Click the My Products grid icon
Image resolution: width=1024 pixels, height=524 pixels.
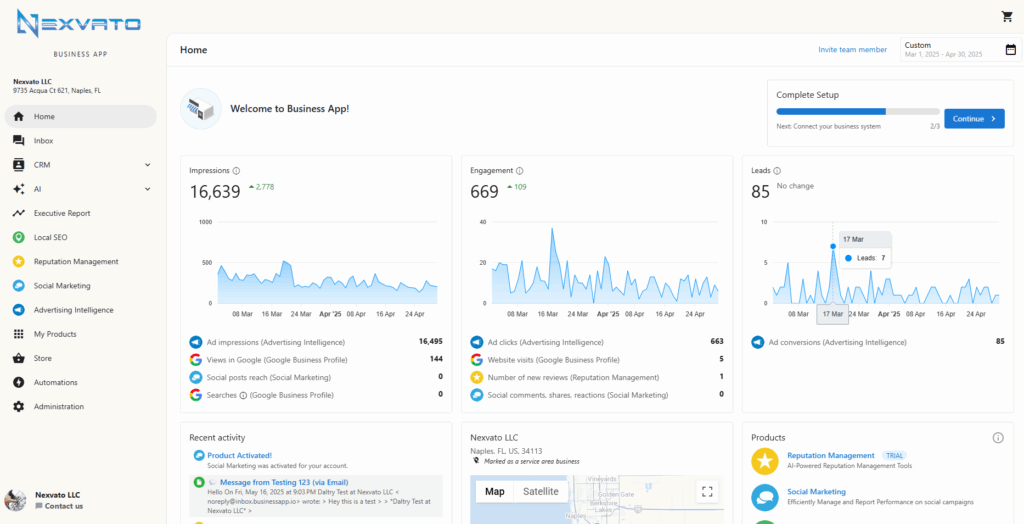(x=19, y=334)
